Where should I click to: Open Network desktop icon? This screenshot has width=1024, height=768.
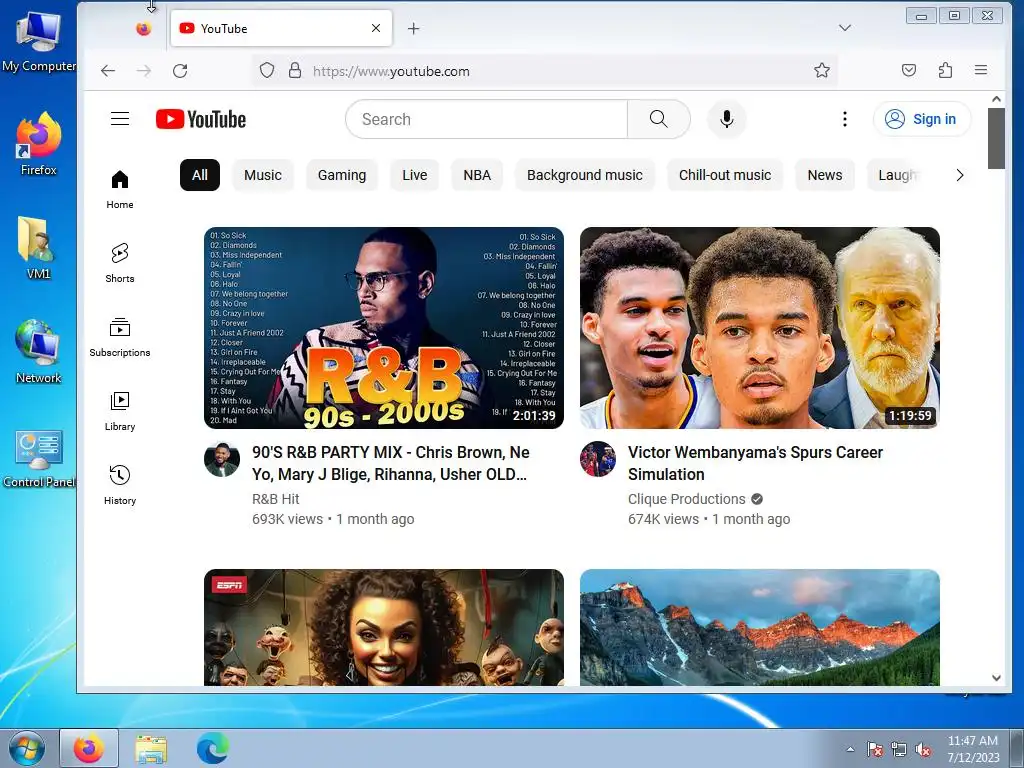[39, 352]
